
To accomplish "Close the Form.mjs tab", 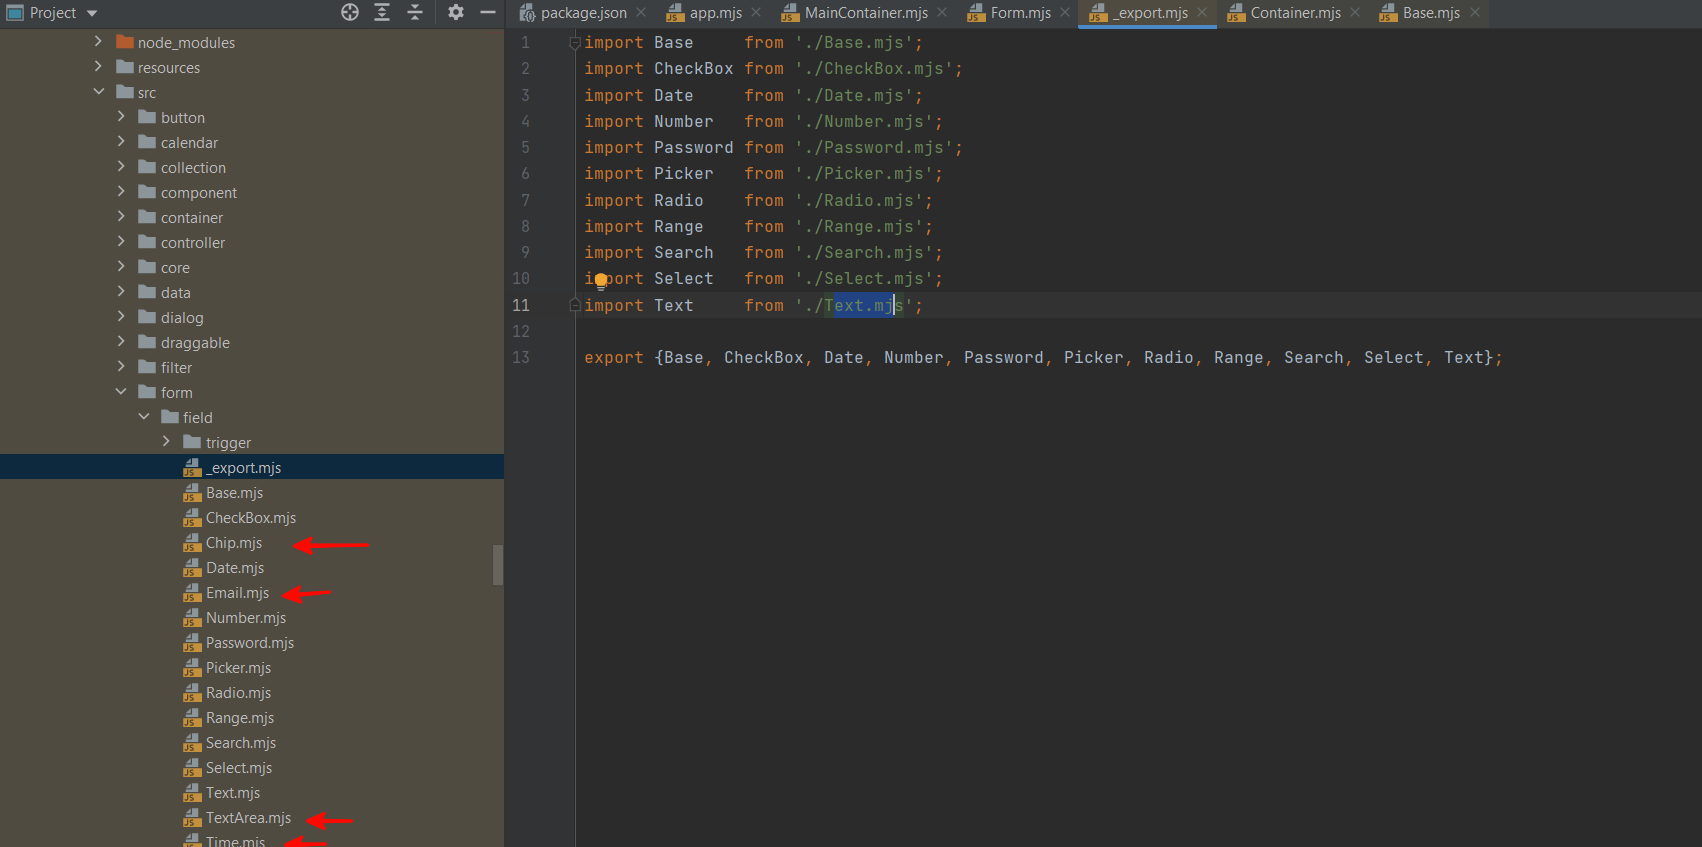I will (x=1065, y=12).
